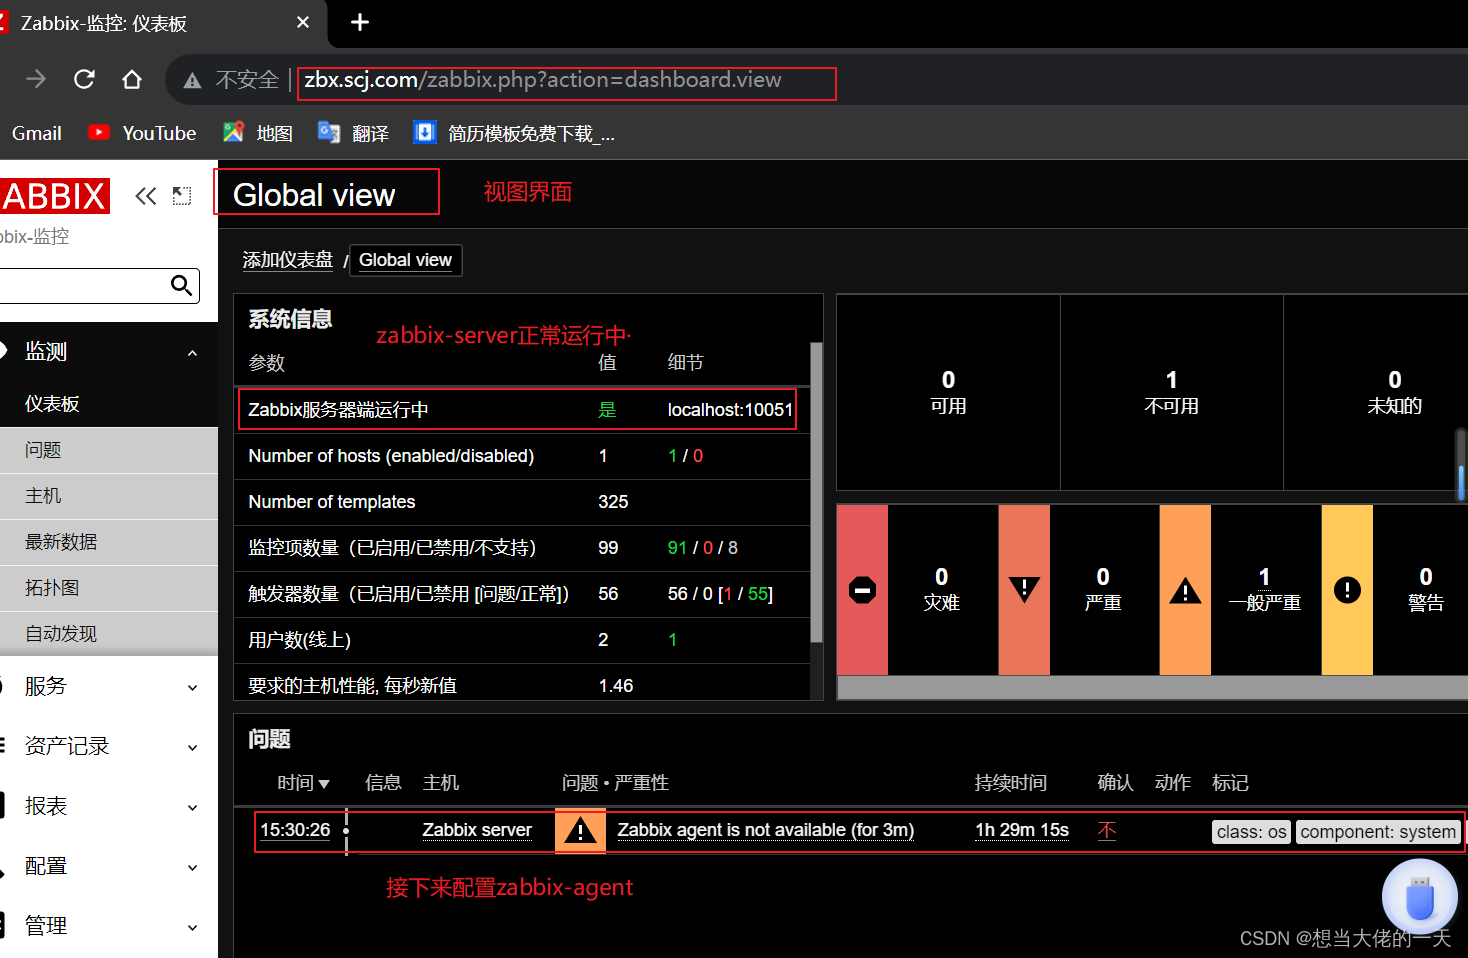
Task: Click the orange warning severity icon in problem row
Action: tap(580, 831)
